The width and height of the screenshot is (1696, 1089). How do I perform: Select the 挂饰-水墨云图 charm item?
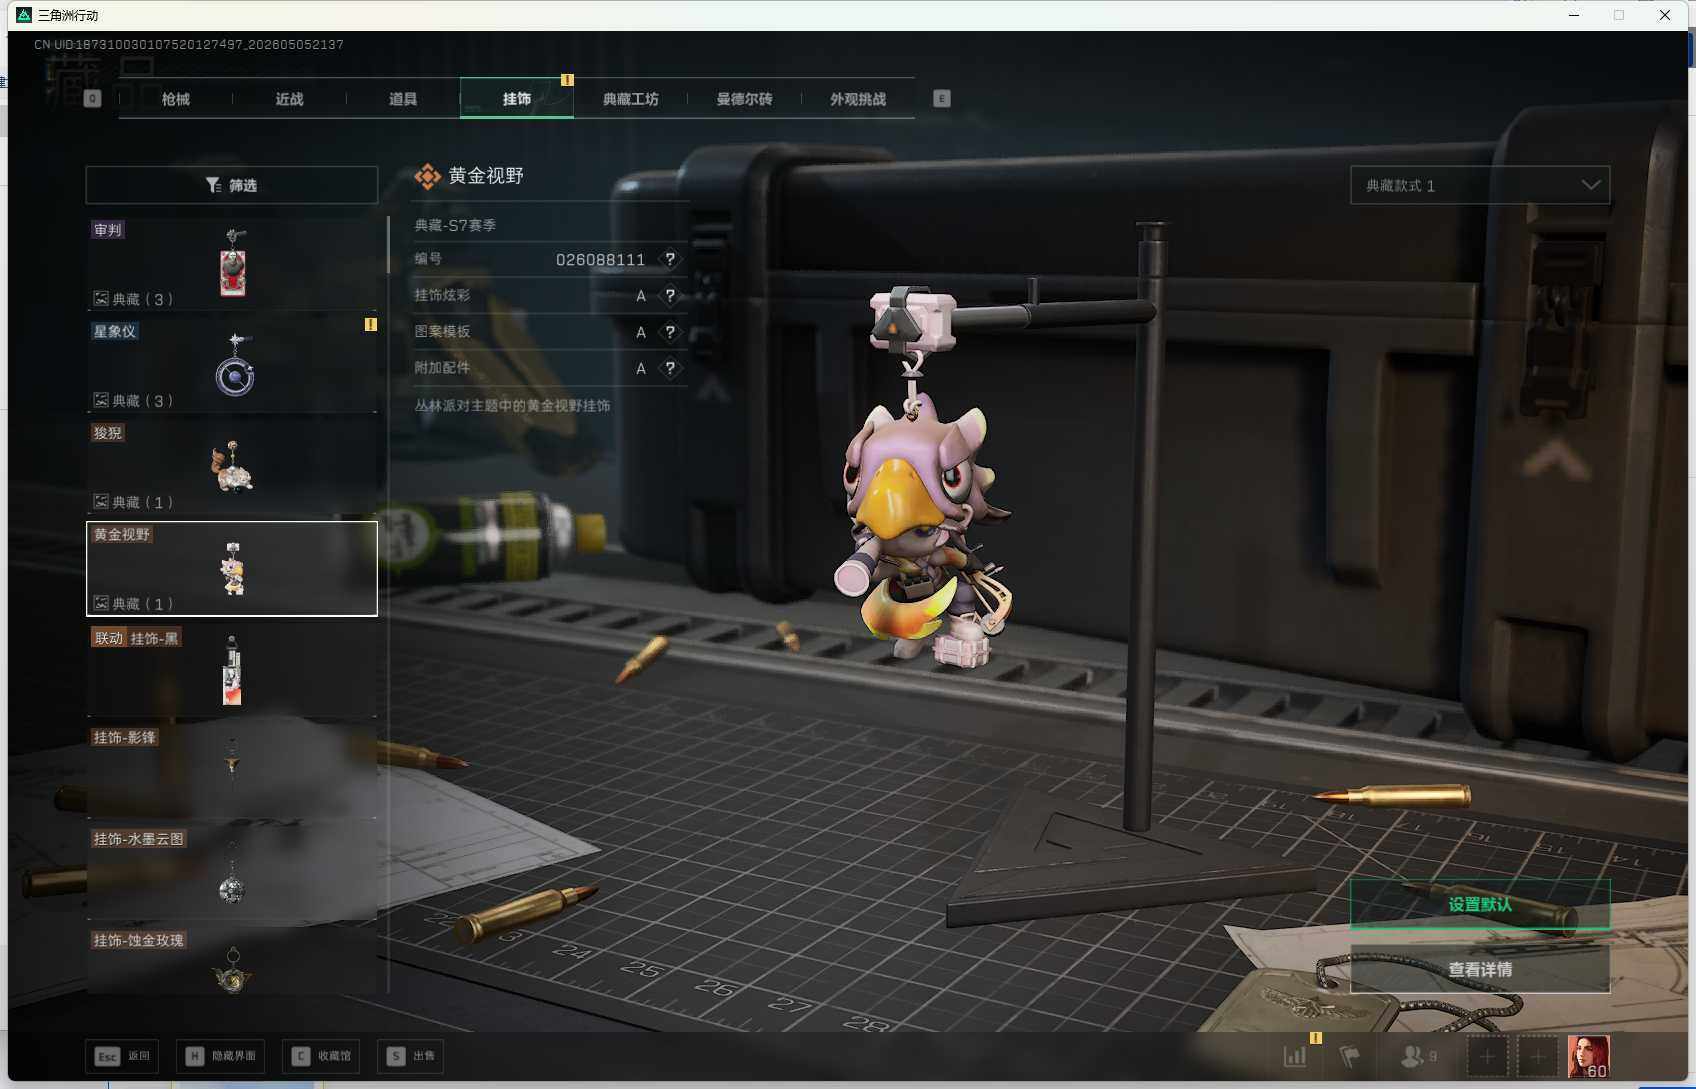(232, 873)
